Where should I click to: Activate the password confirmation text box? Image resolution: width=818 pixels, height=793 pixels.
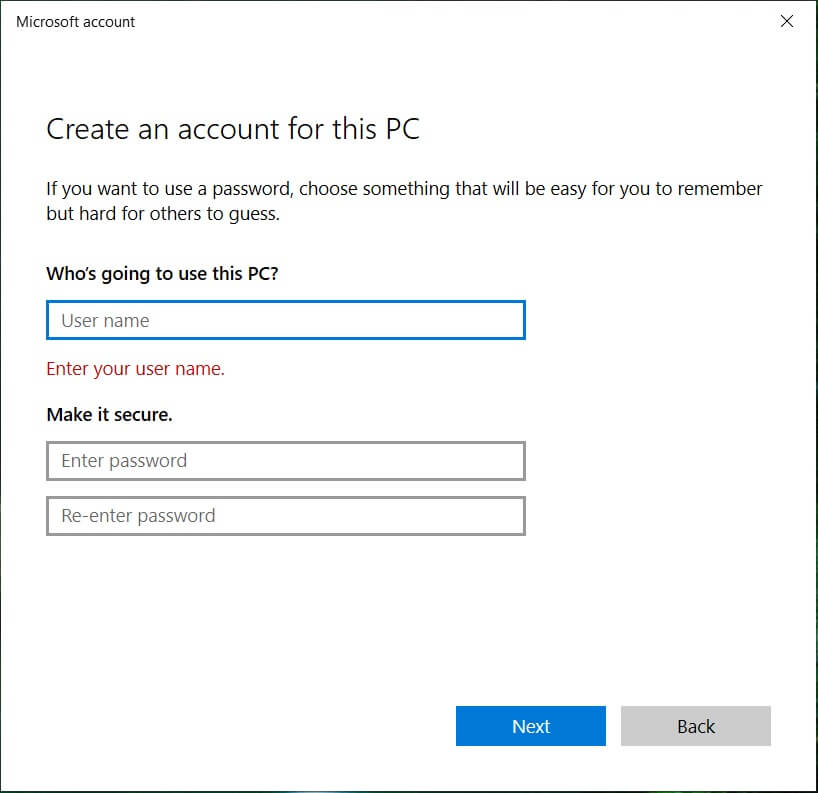285,516
